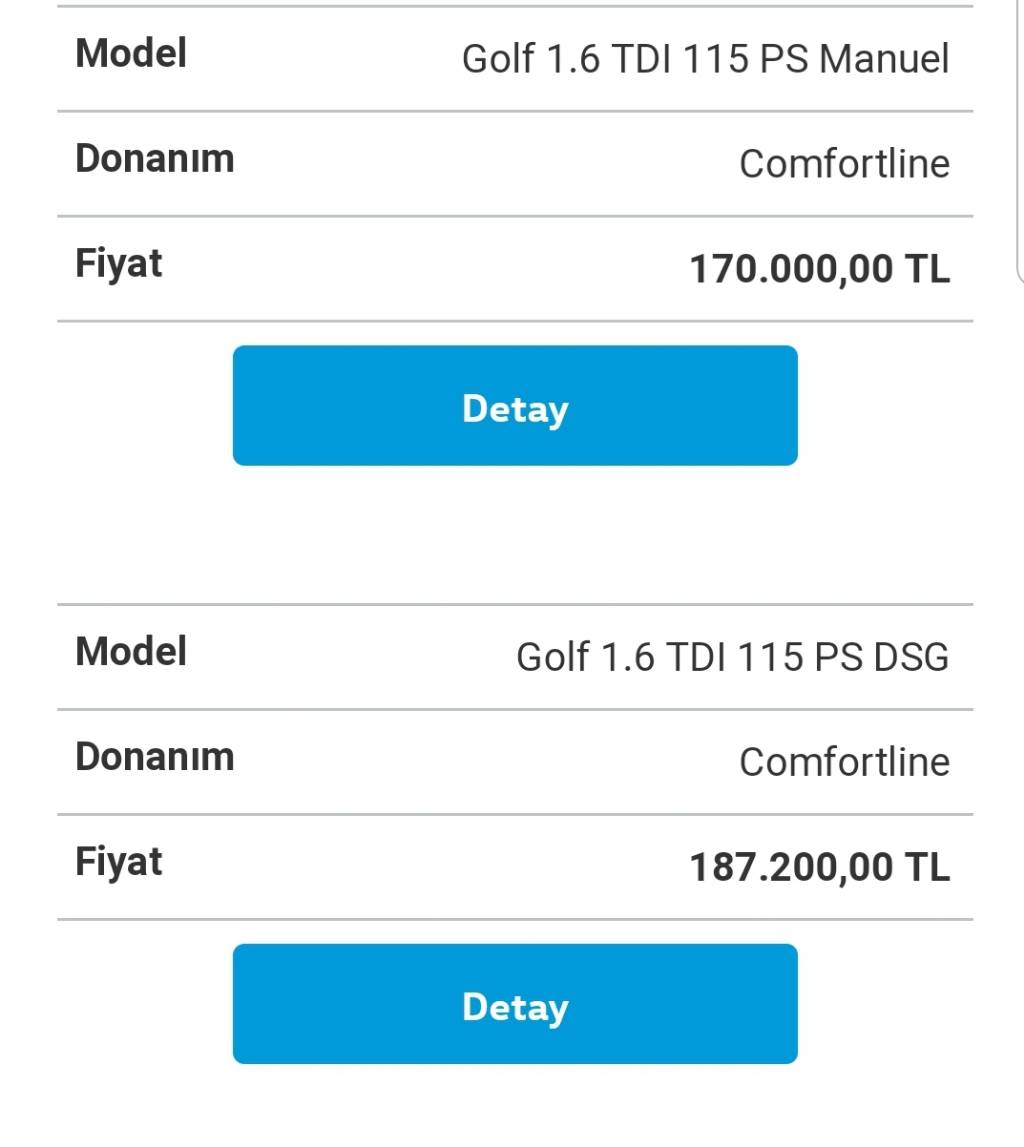The width and height of the screenshot is (1024, 1147).
Task: Click the Fiyat label beside 187.200,00 TL
Action: (x=118, y=863)
